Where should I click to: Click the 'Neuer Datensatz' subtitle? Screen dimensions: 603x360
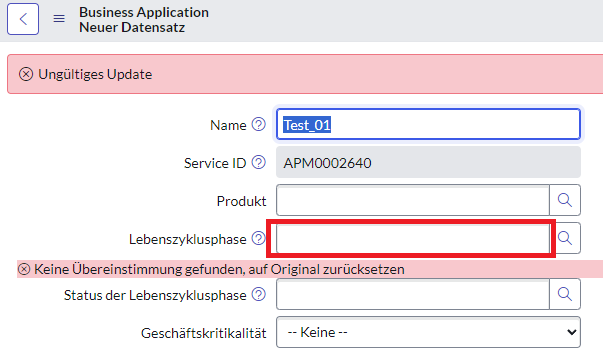[132, 28]
